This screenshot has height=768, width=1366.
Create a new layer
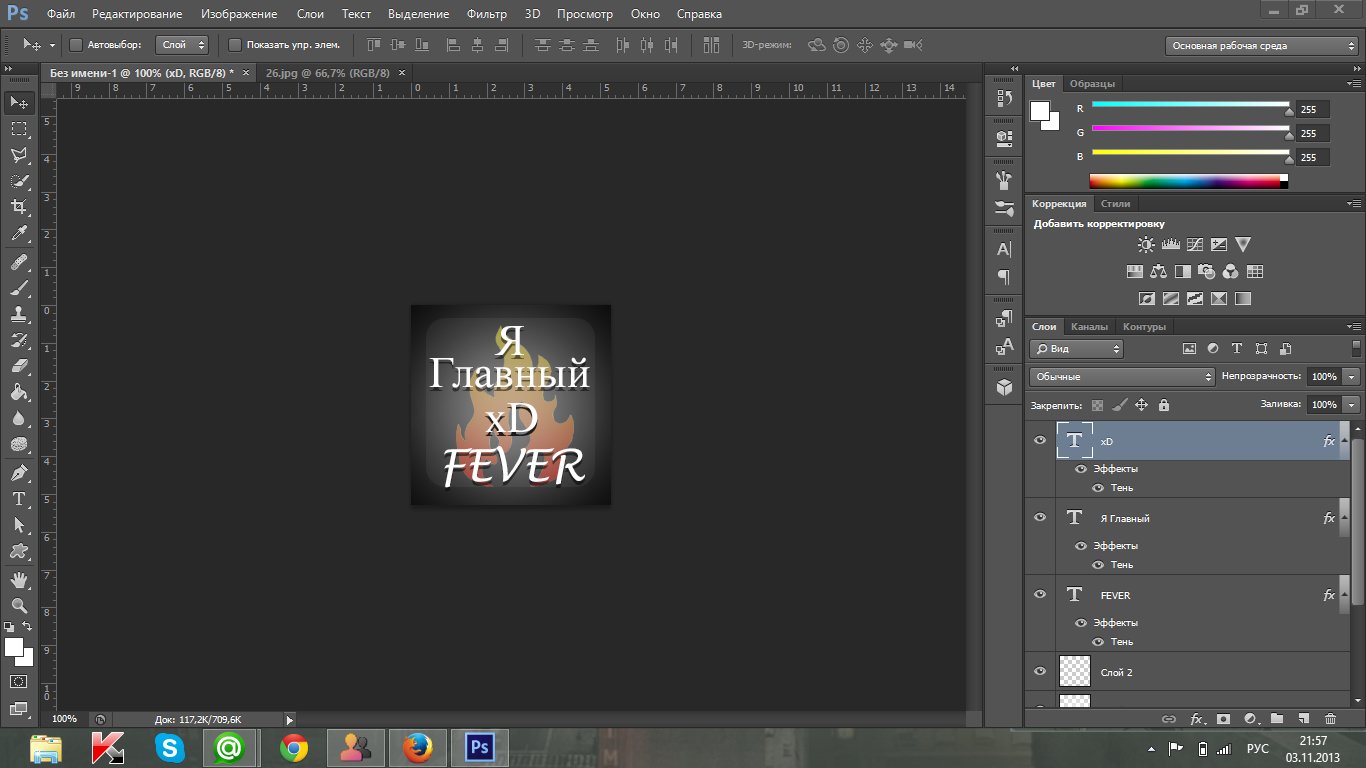[1303, 718]
